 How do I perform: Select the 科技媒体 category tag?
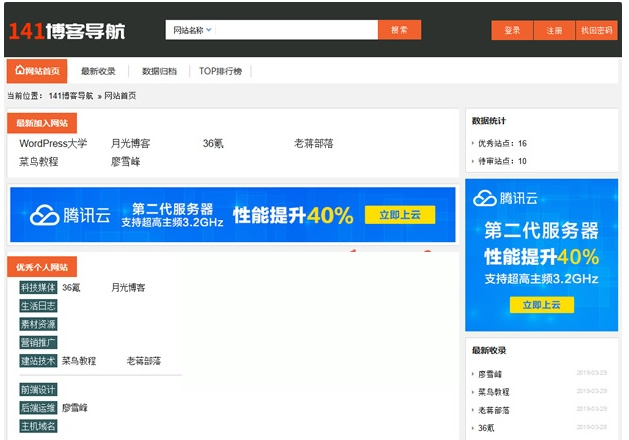(x=39, y=288)
